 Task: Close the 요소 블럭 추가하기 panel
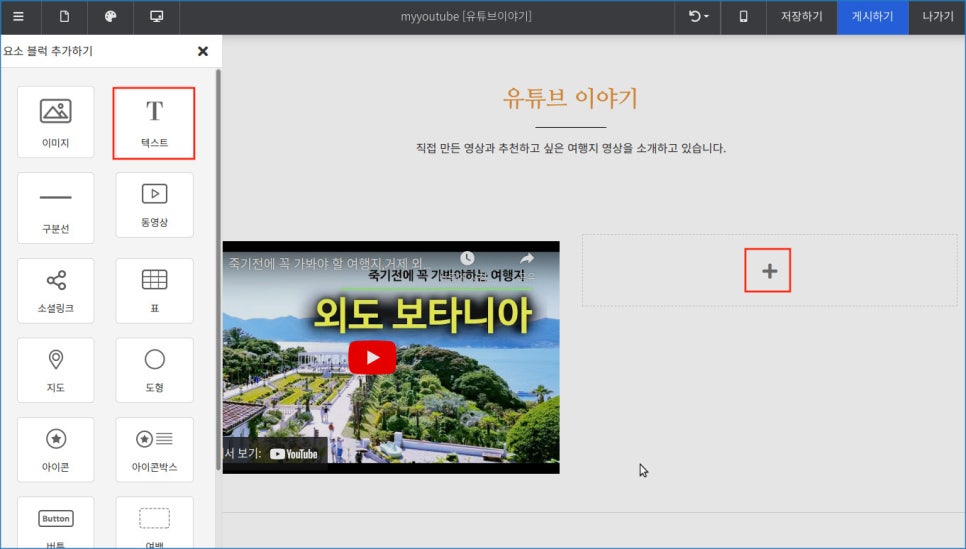(203, 51)
